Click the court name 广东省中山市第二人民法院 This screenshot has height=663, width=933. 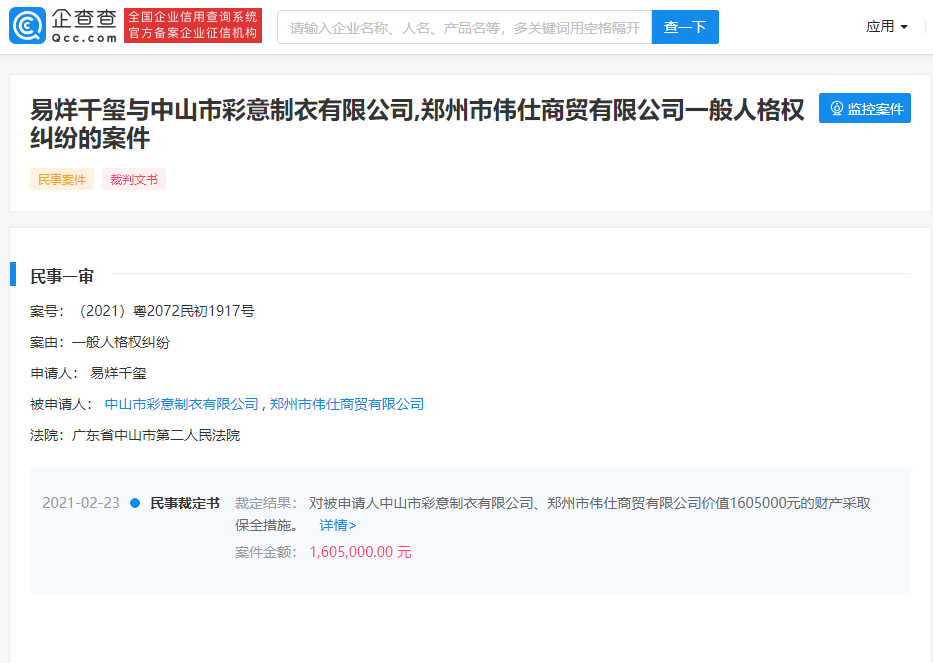(156, 435)
